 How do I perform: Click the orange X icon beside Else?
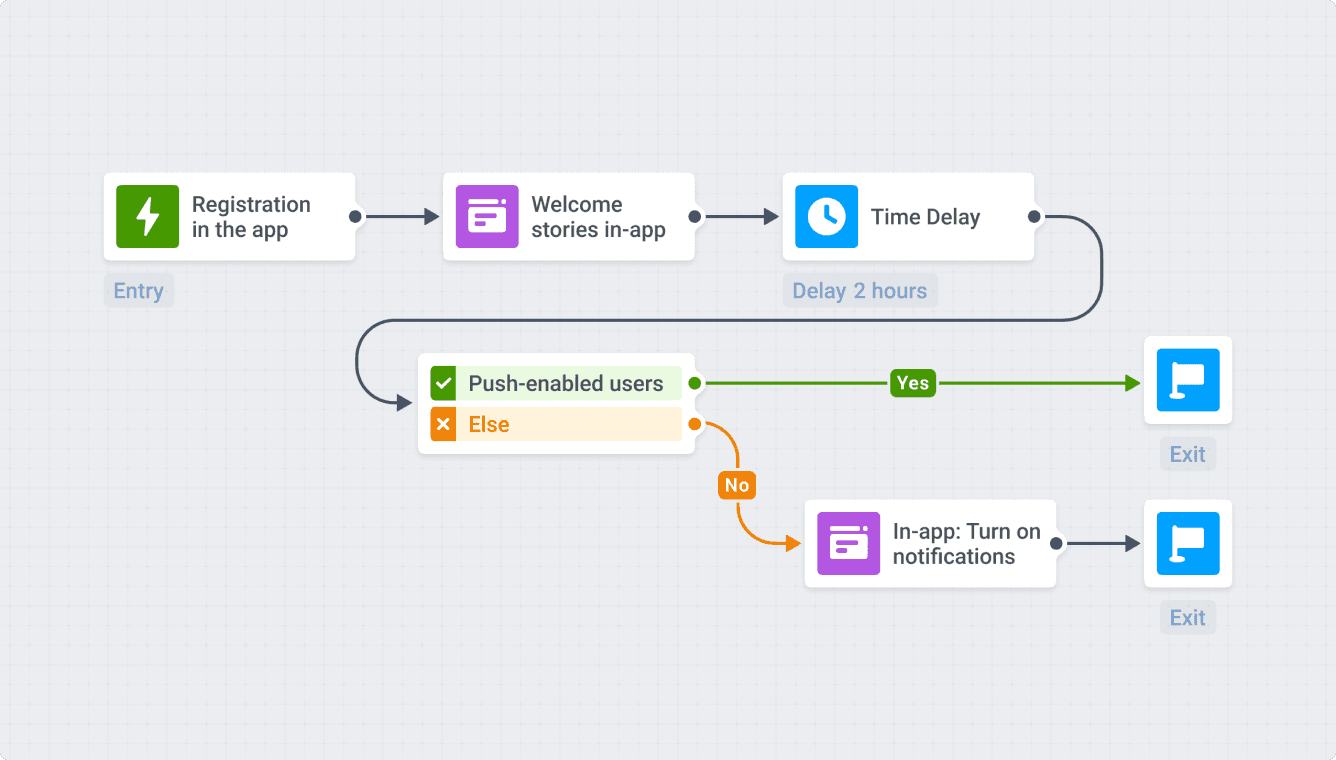pyautogui.click(x=443, y=424)
